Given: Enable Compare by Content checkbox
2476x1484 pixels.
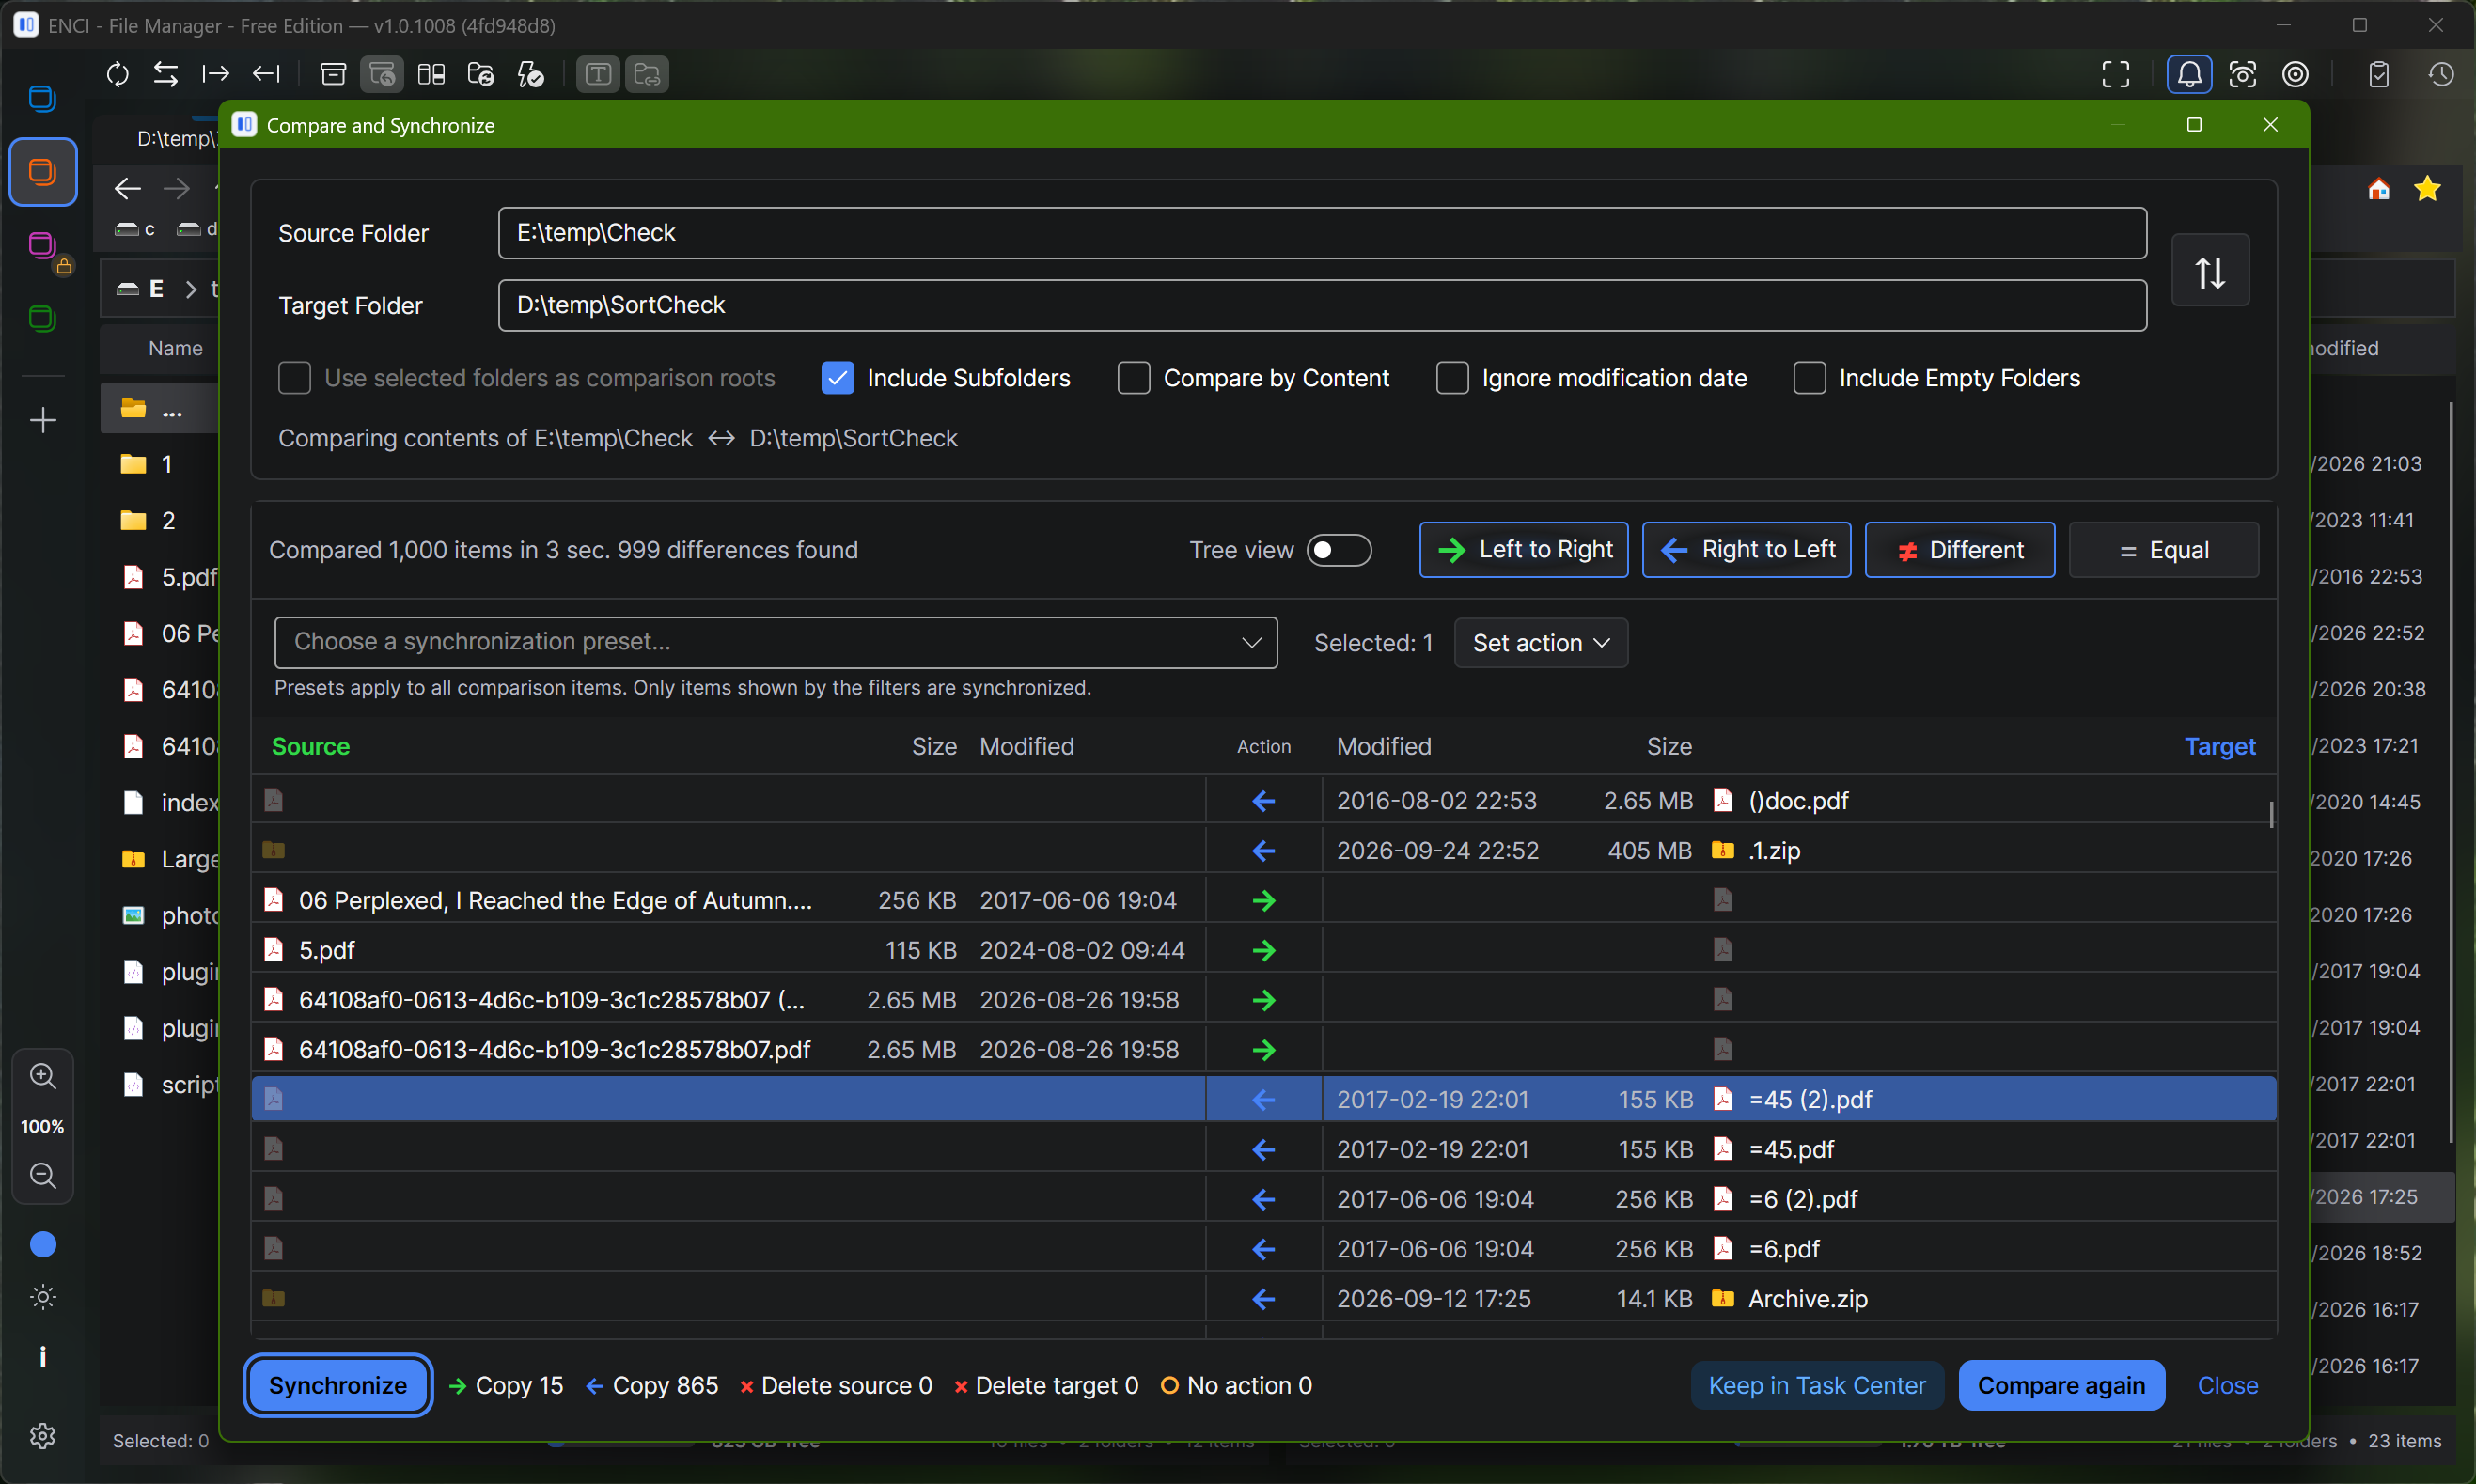Looking at the screenshot, I should 1133,378.
